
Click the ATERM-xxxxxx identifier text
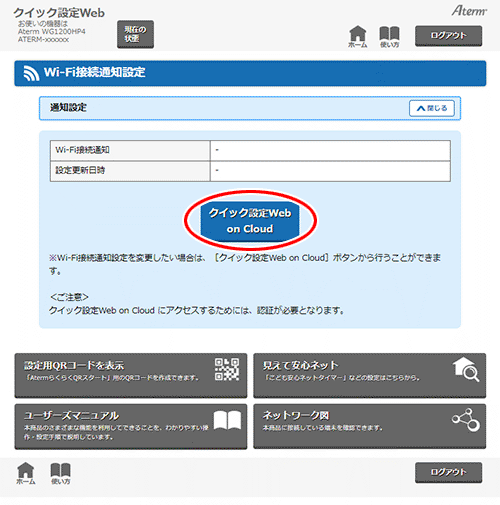pos(43,40)
